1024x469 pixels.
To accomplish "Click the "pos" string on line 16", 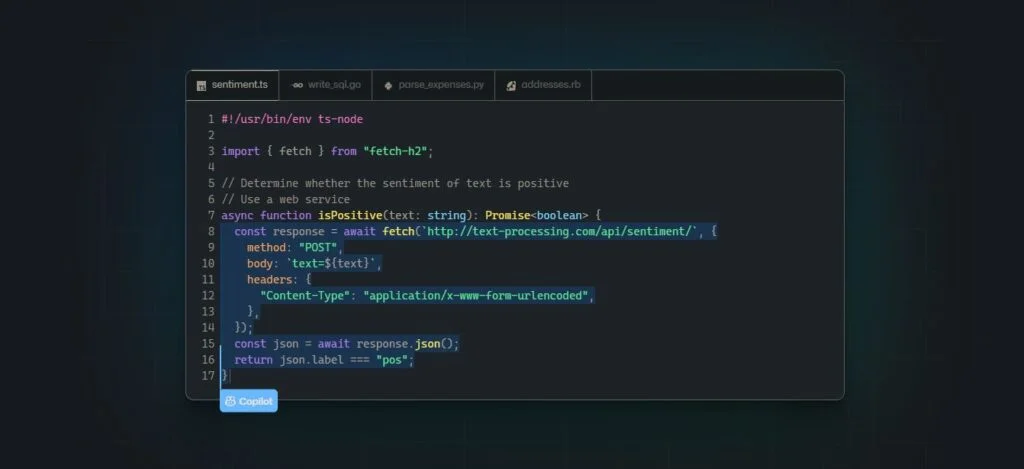I will 392,359.
